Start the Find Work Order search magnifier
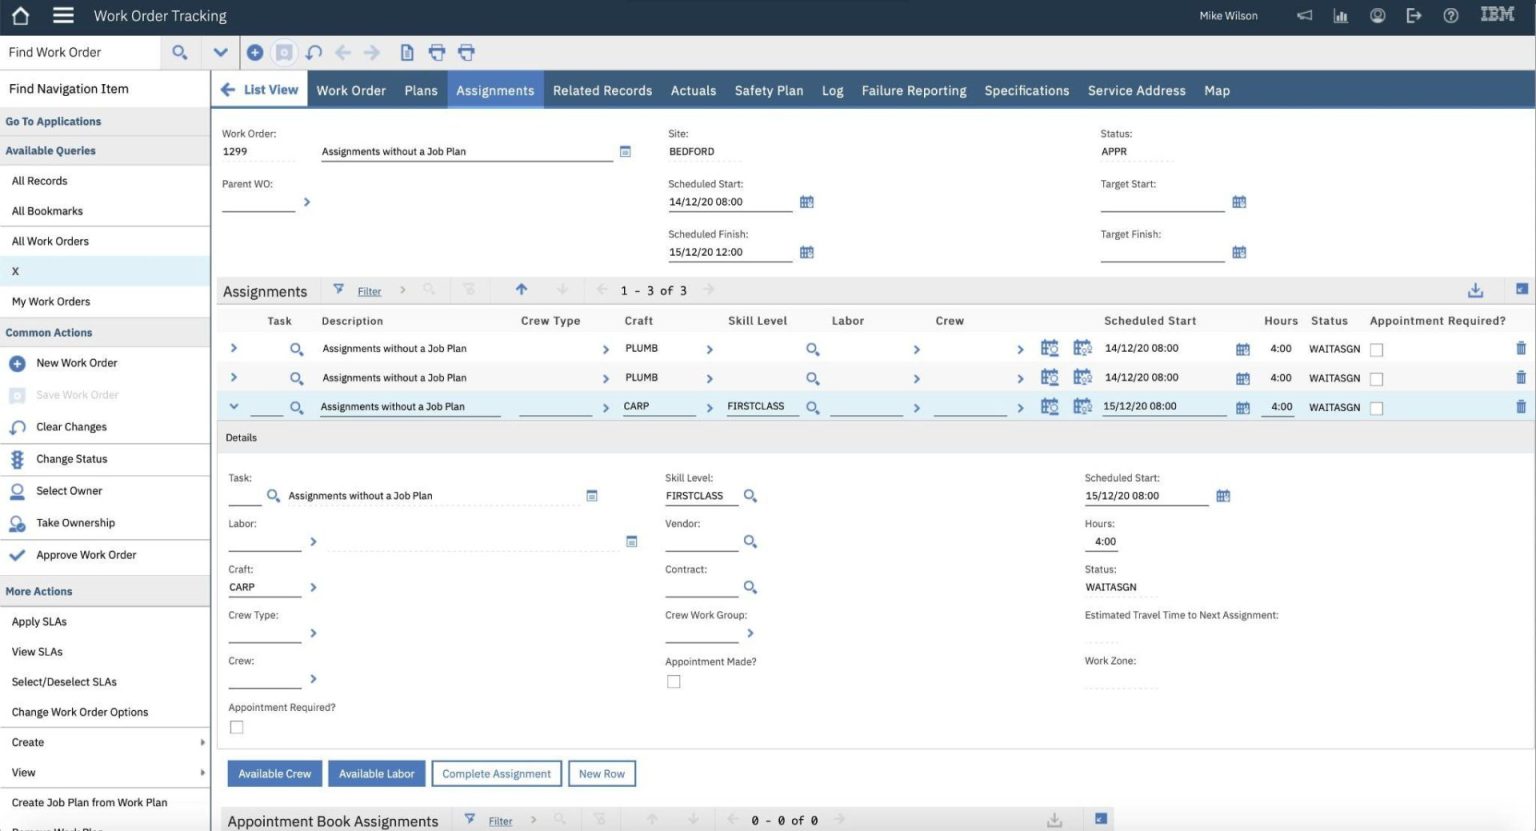Image resolution: width=1536 pixels, height=831 pixels. click(x=180, y=51)
